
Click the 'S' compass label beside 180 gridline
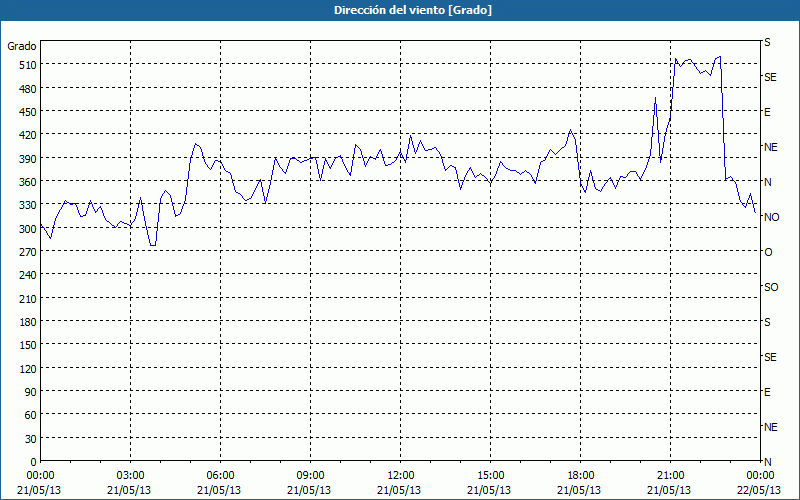(x=767, y=322)
